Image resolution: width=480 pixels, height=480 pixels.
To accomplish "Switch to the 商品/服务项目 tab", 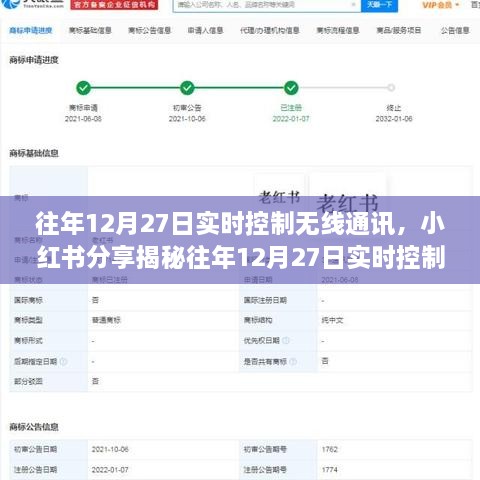I will [x=399, y=31].
